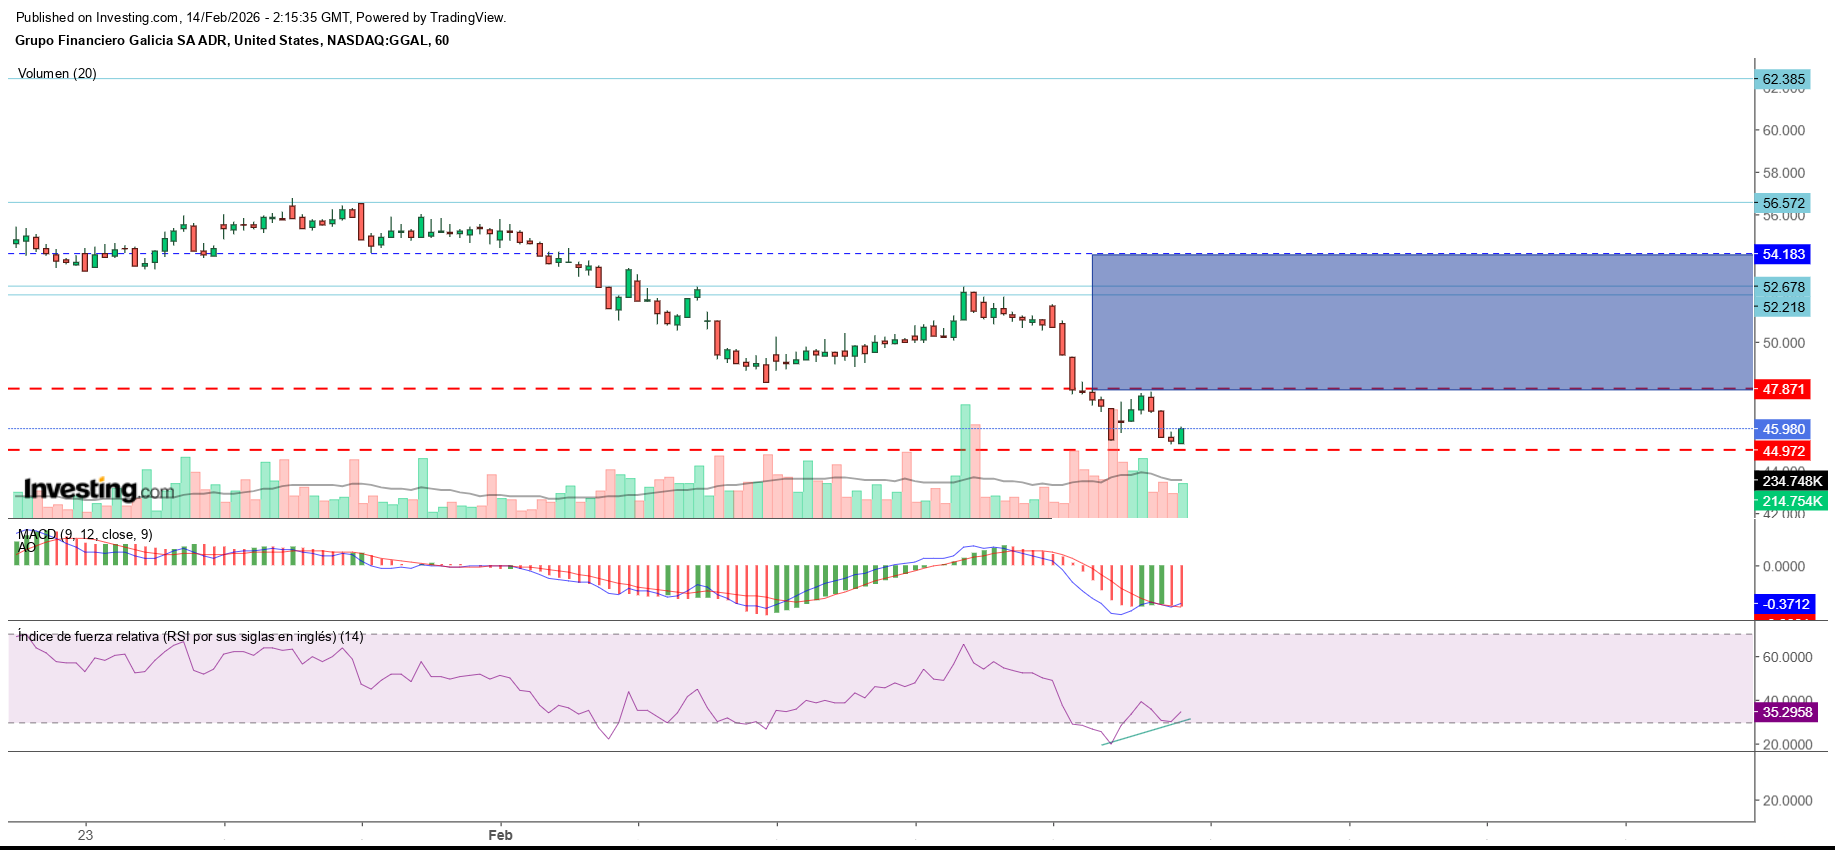Select the blue shaded rectangle zone
Image resolution: width=1835 pixels, height=850 pixels.
1420,321
